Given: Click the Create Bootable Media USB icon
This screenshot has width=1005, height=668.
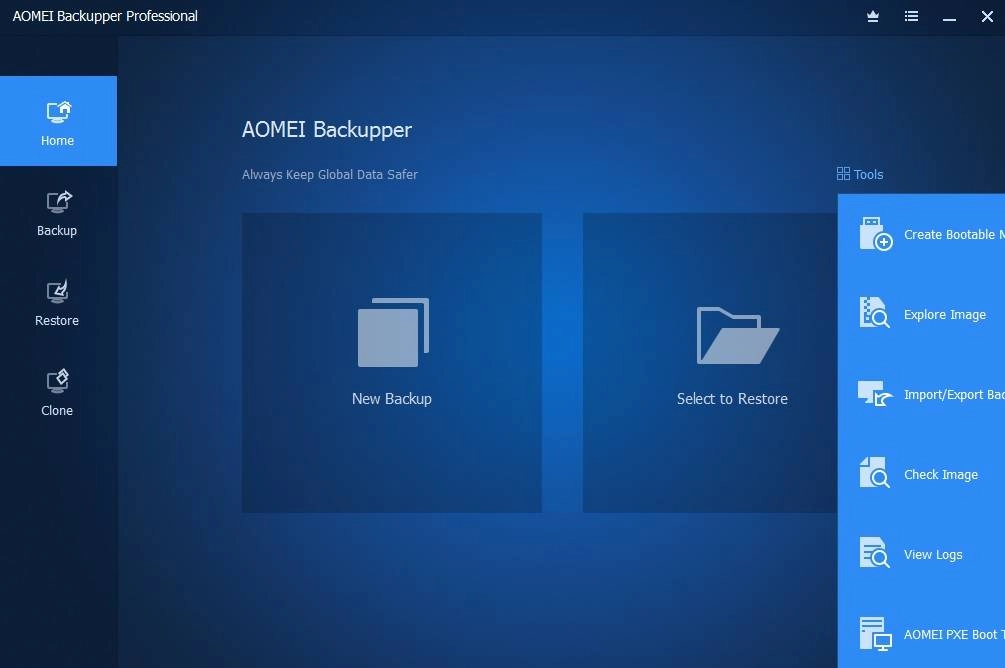Looking at the screenshot, I should point(876,234).
